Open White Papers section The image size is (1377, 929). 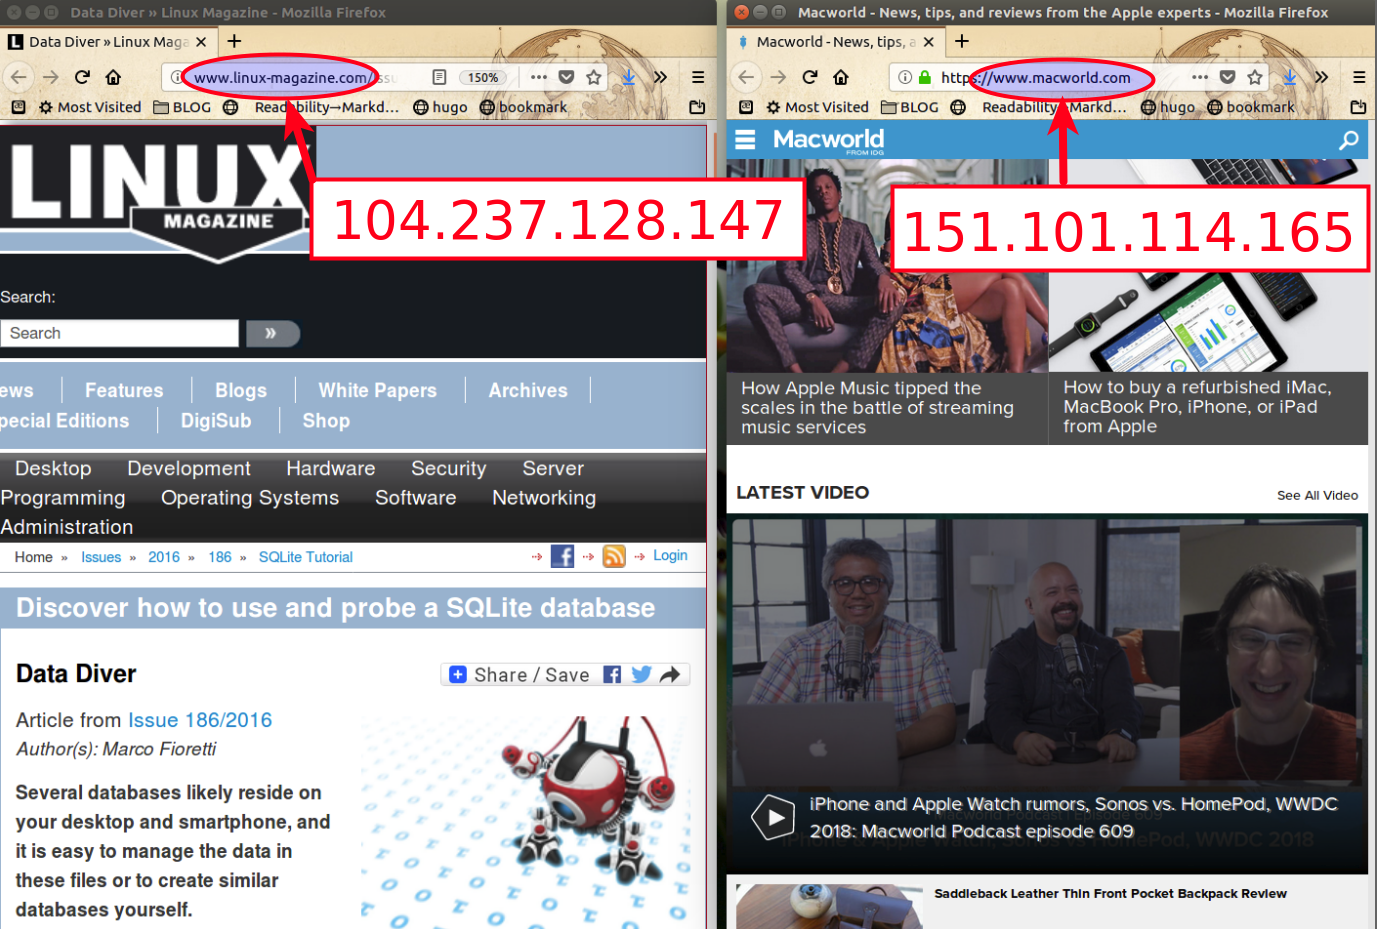coord(377,390)
